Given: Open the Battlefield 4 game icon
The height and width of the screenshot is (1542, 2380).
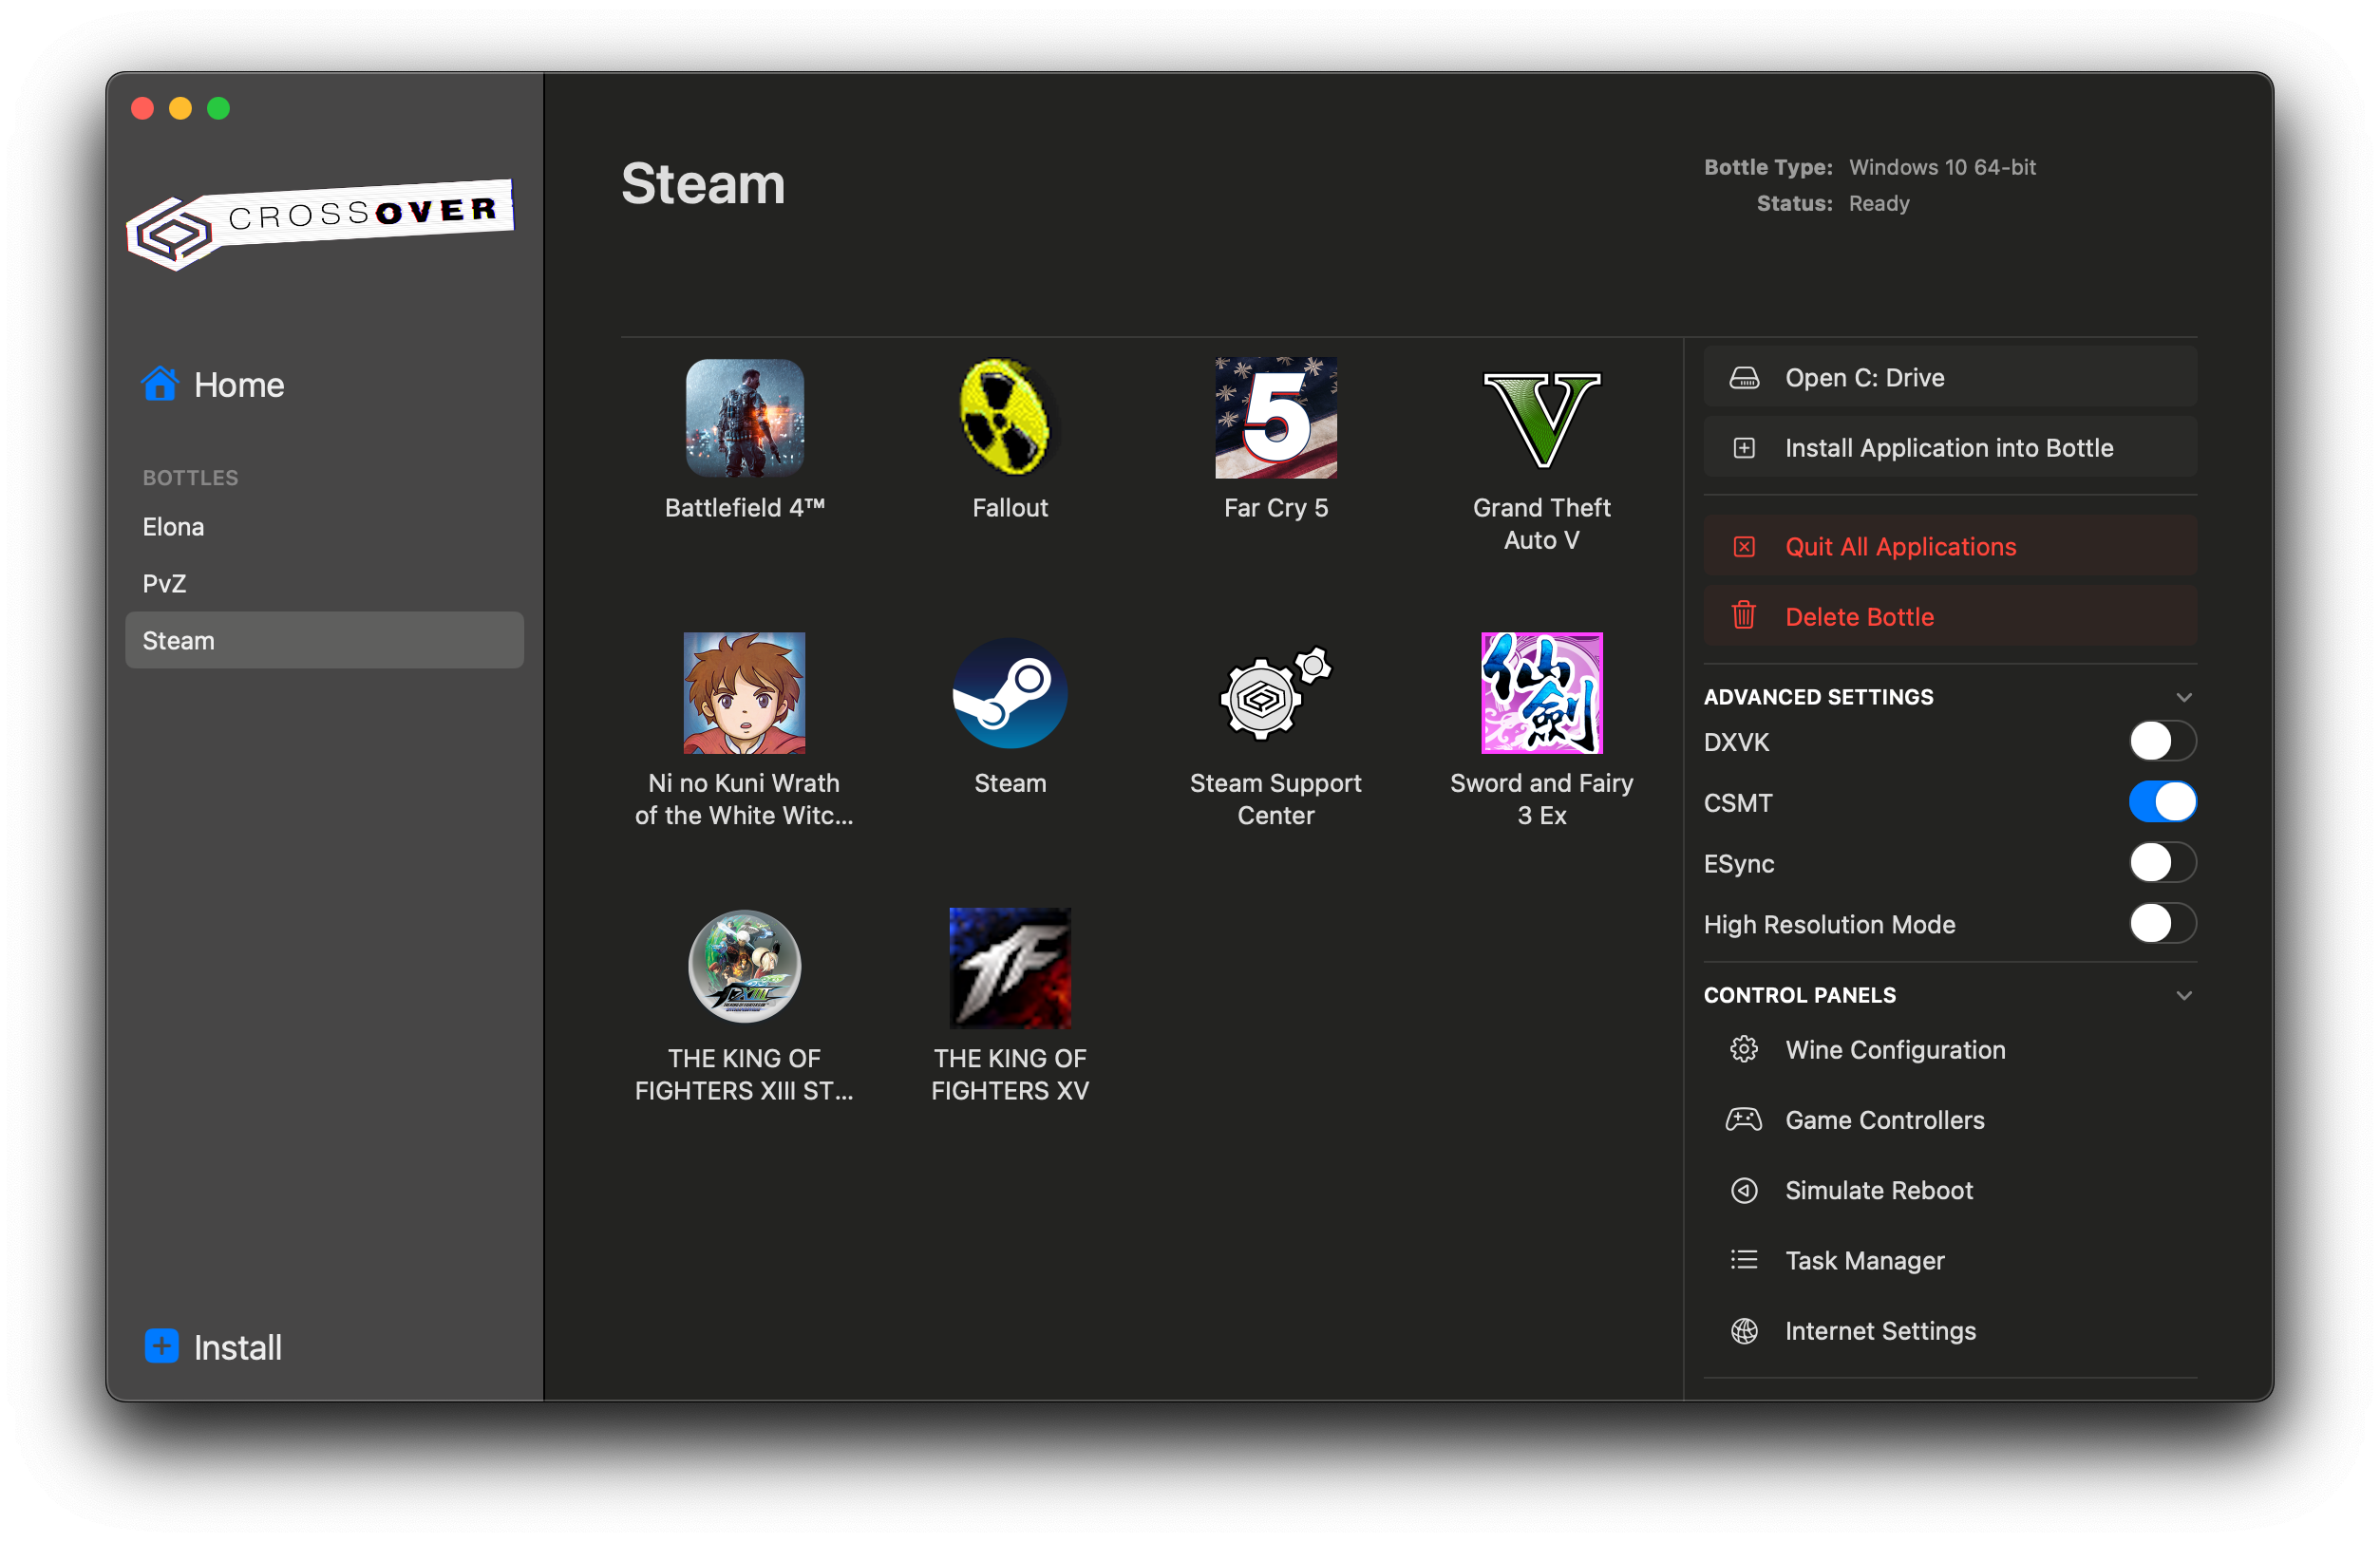Looking at the screenshot, I should point(744,418).
